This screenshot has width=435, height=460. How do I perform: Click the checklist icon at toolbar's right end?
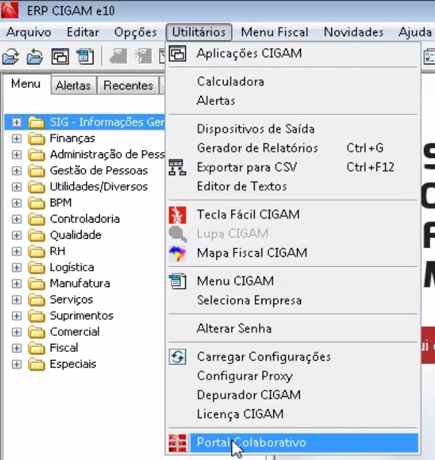coord(429,56)
